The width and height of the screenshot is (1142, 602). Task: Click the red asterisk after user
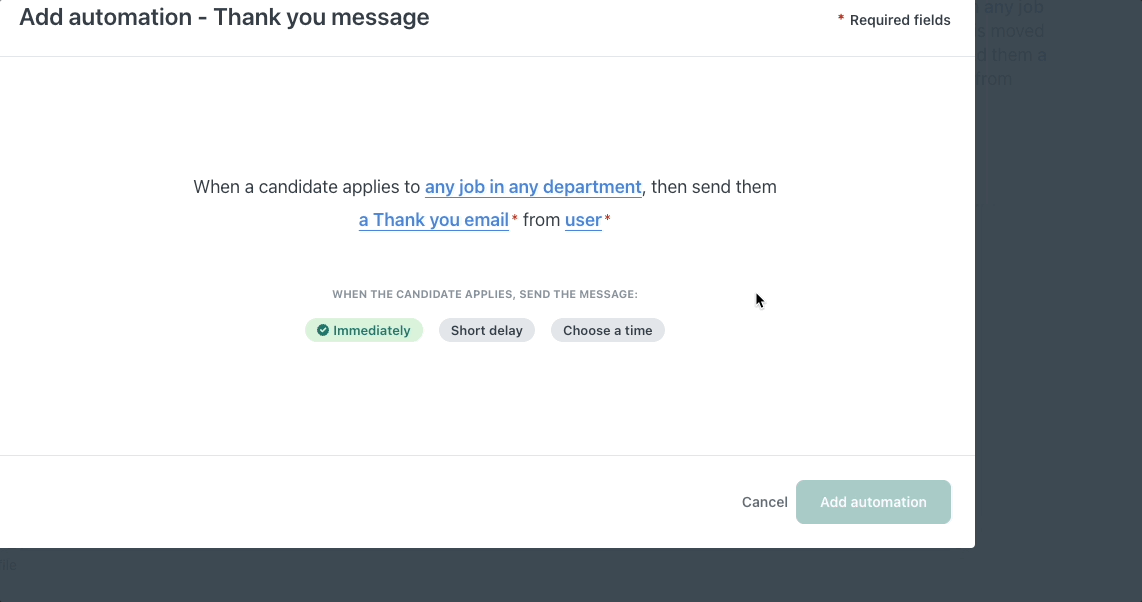click(x=607, y=218)
